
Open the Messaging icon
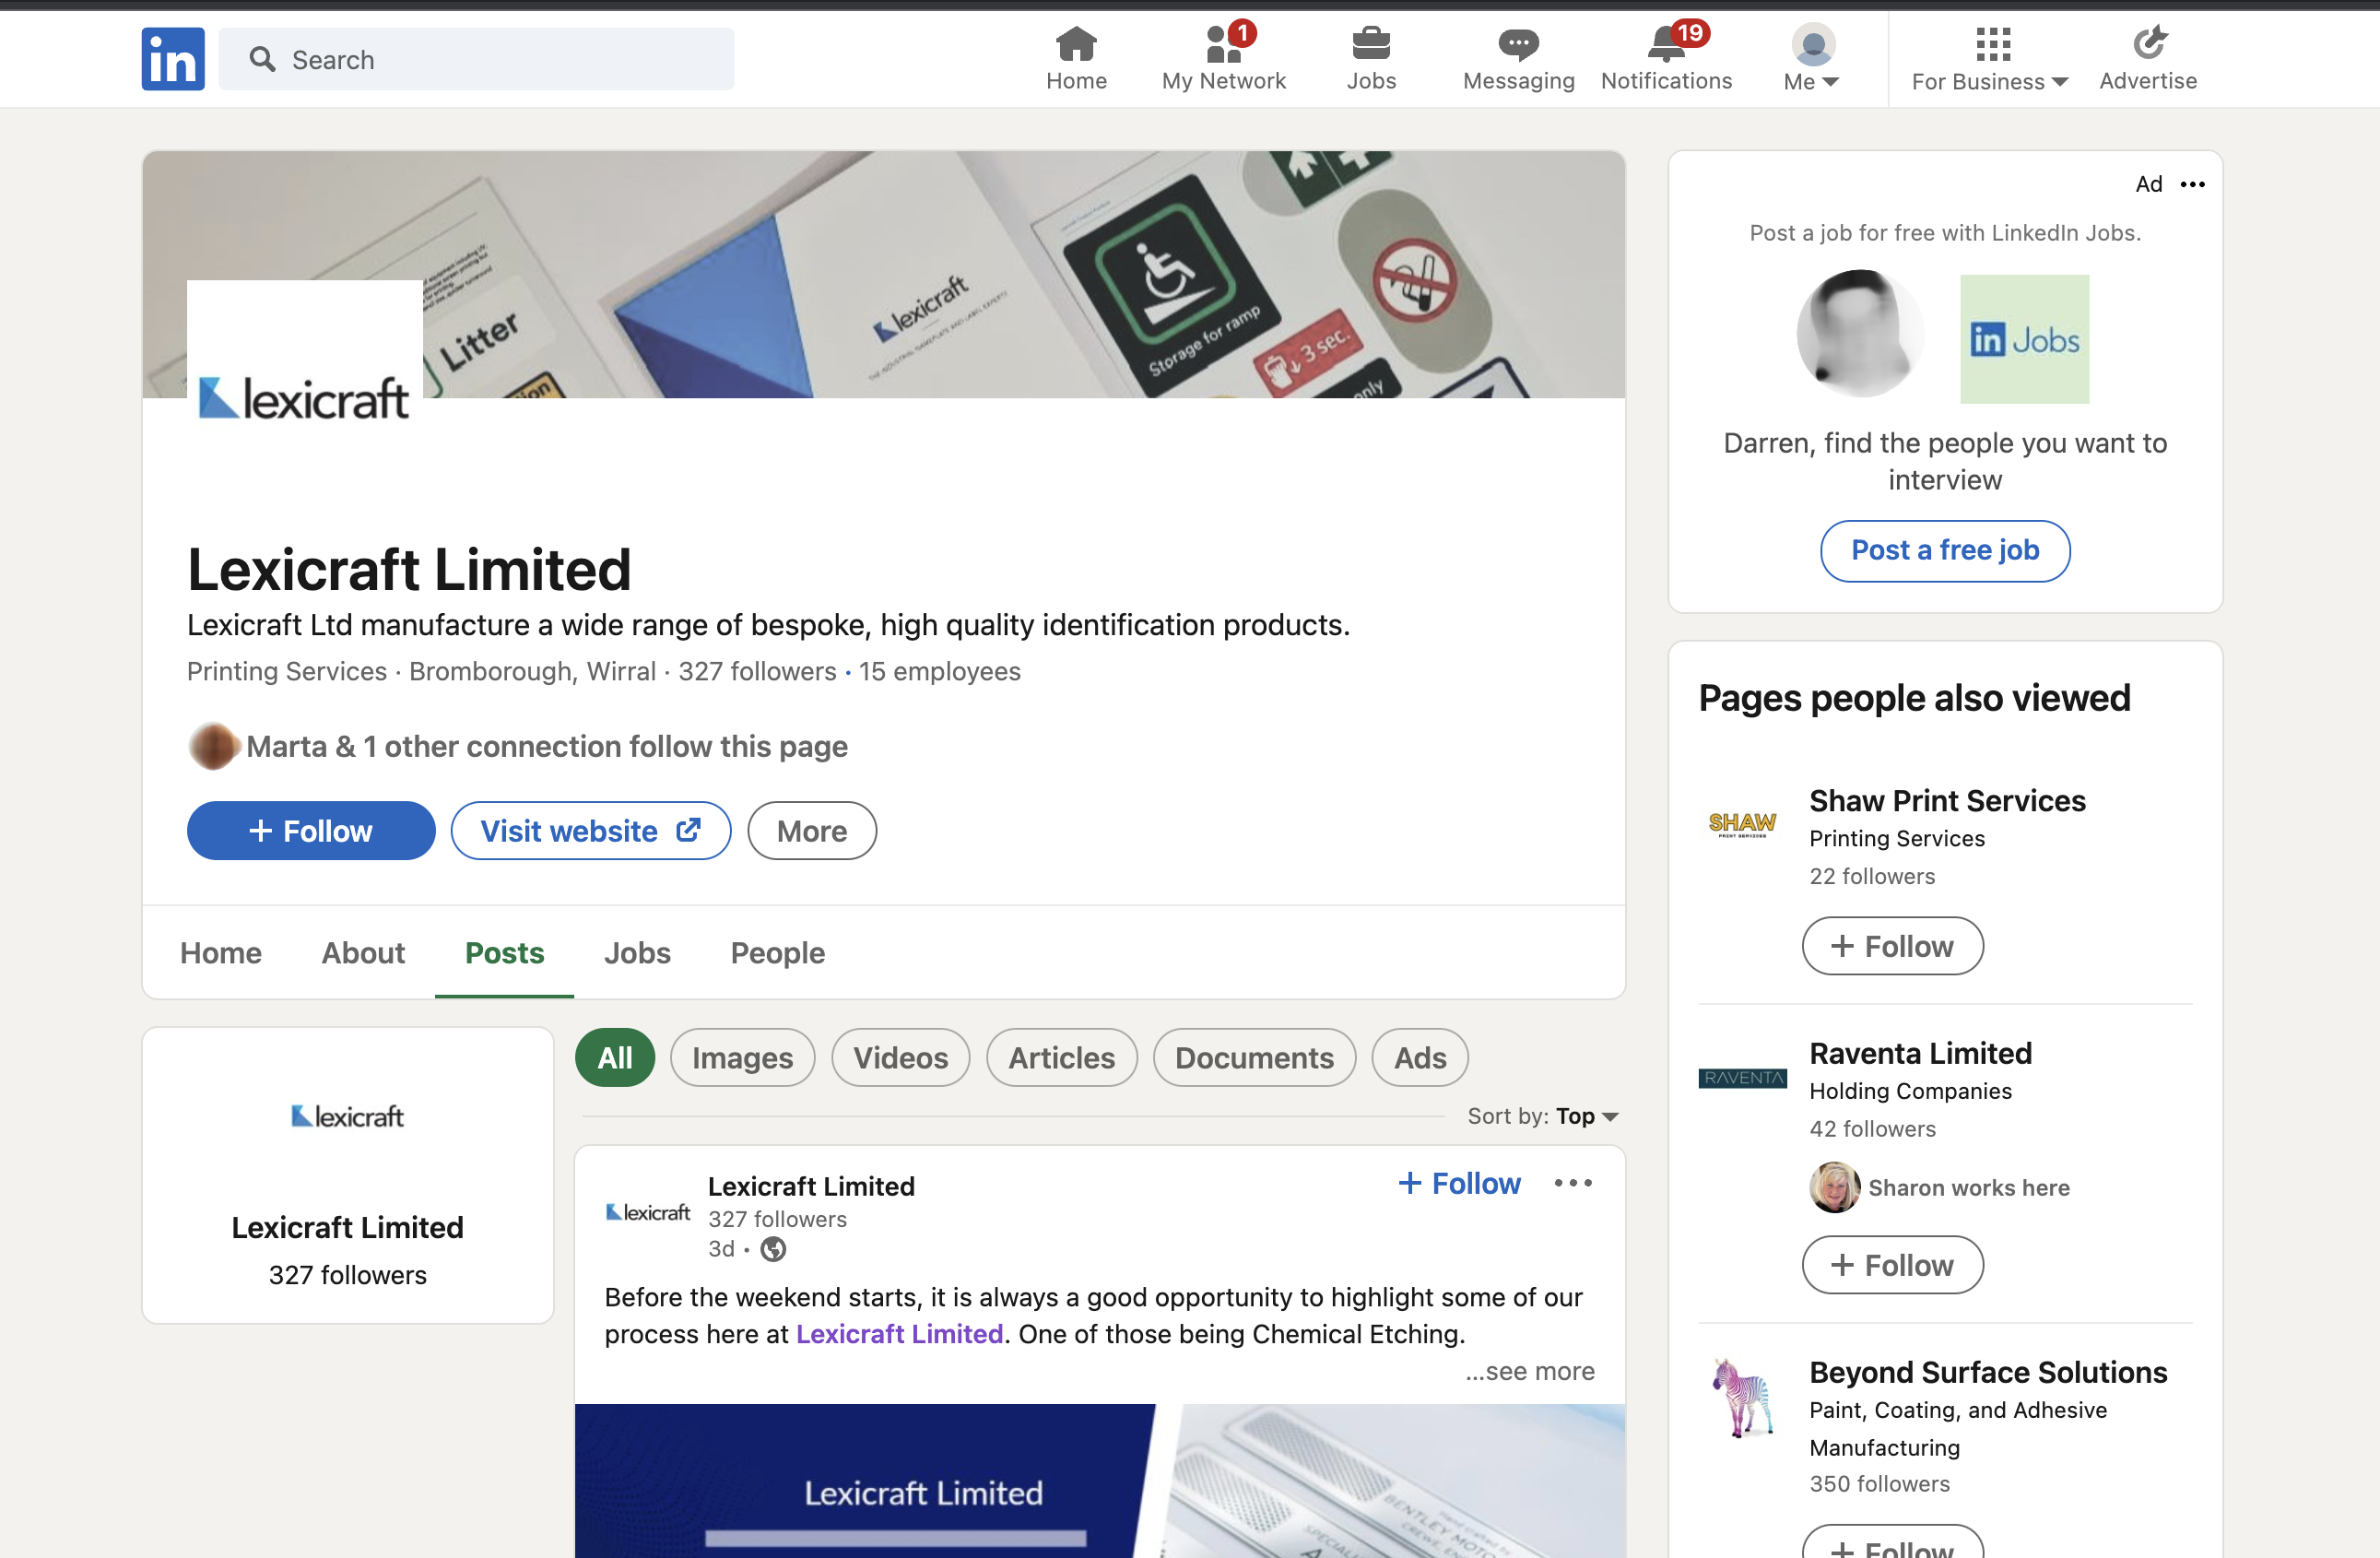[1517, 45]
